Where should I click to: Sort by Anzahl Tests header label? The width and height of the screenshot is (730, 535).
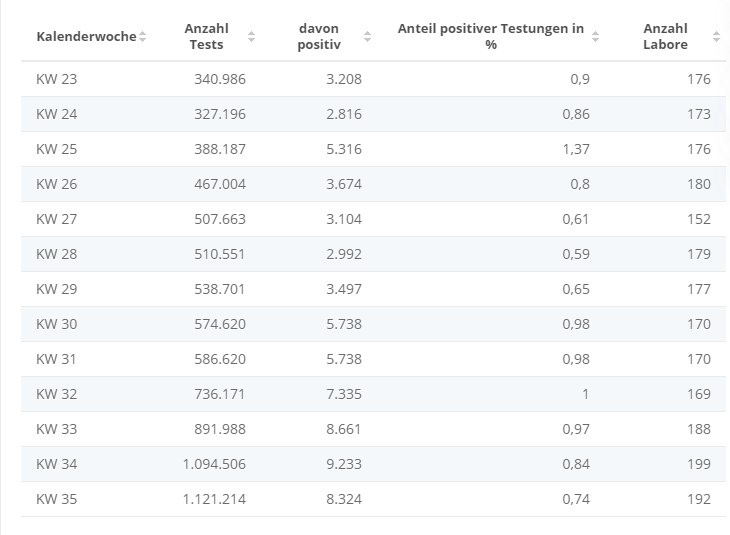pyautogui.click(x=207, y=37)
